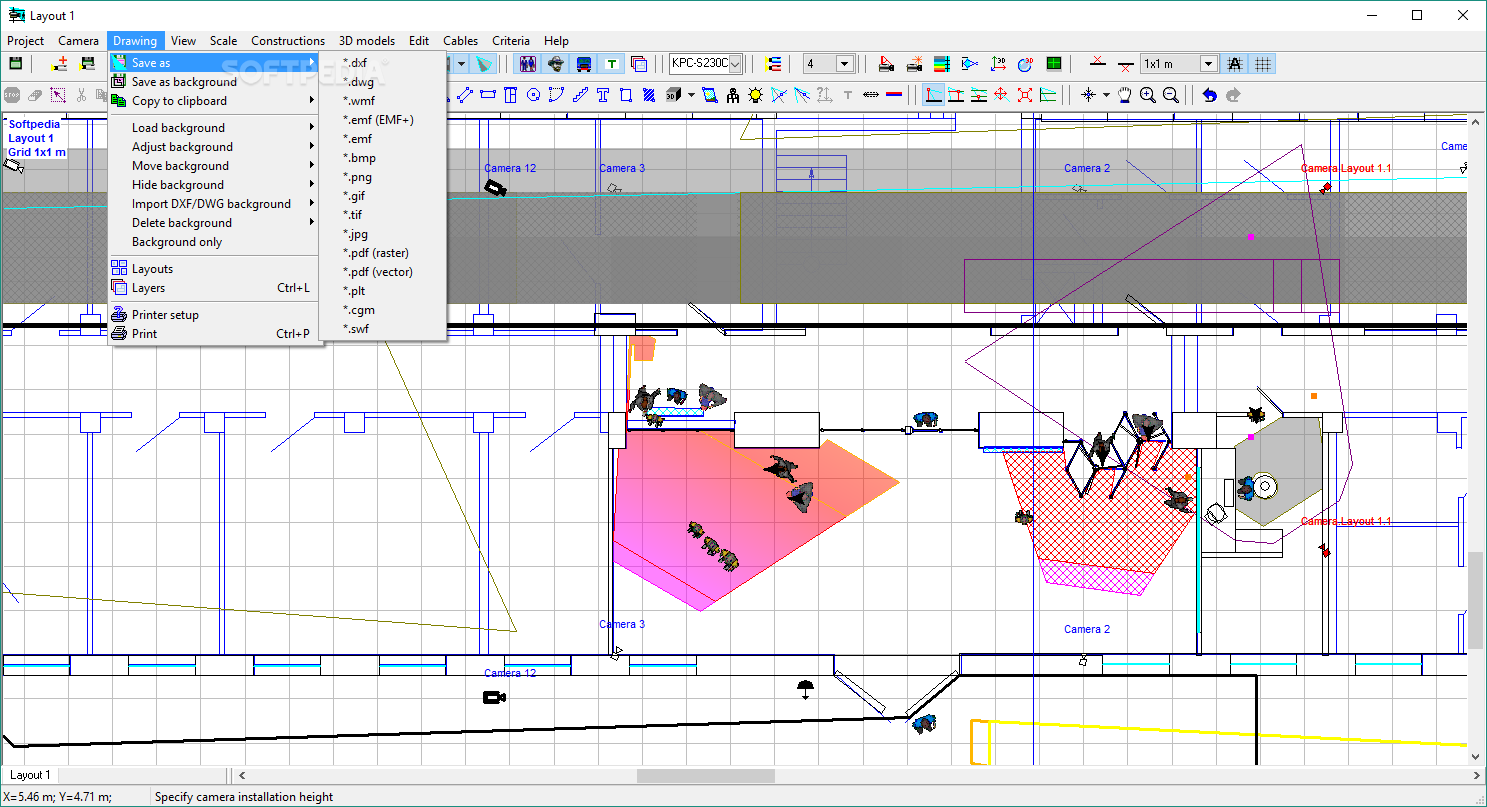Open the KPC-S230C camera model dropdown
Viewport: 1487px width, 807px height.
pyautogui.click(x=736, y=64)
